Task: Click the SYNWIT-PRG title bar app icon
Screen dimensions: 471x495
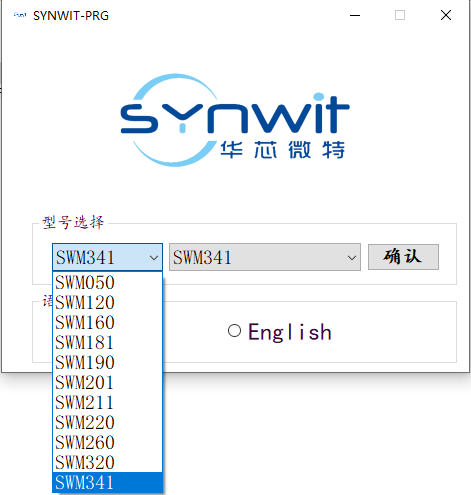Action: (x=20, y=15)
